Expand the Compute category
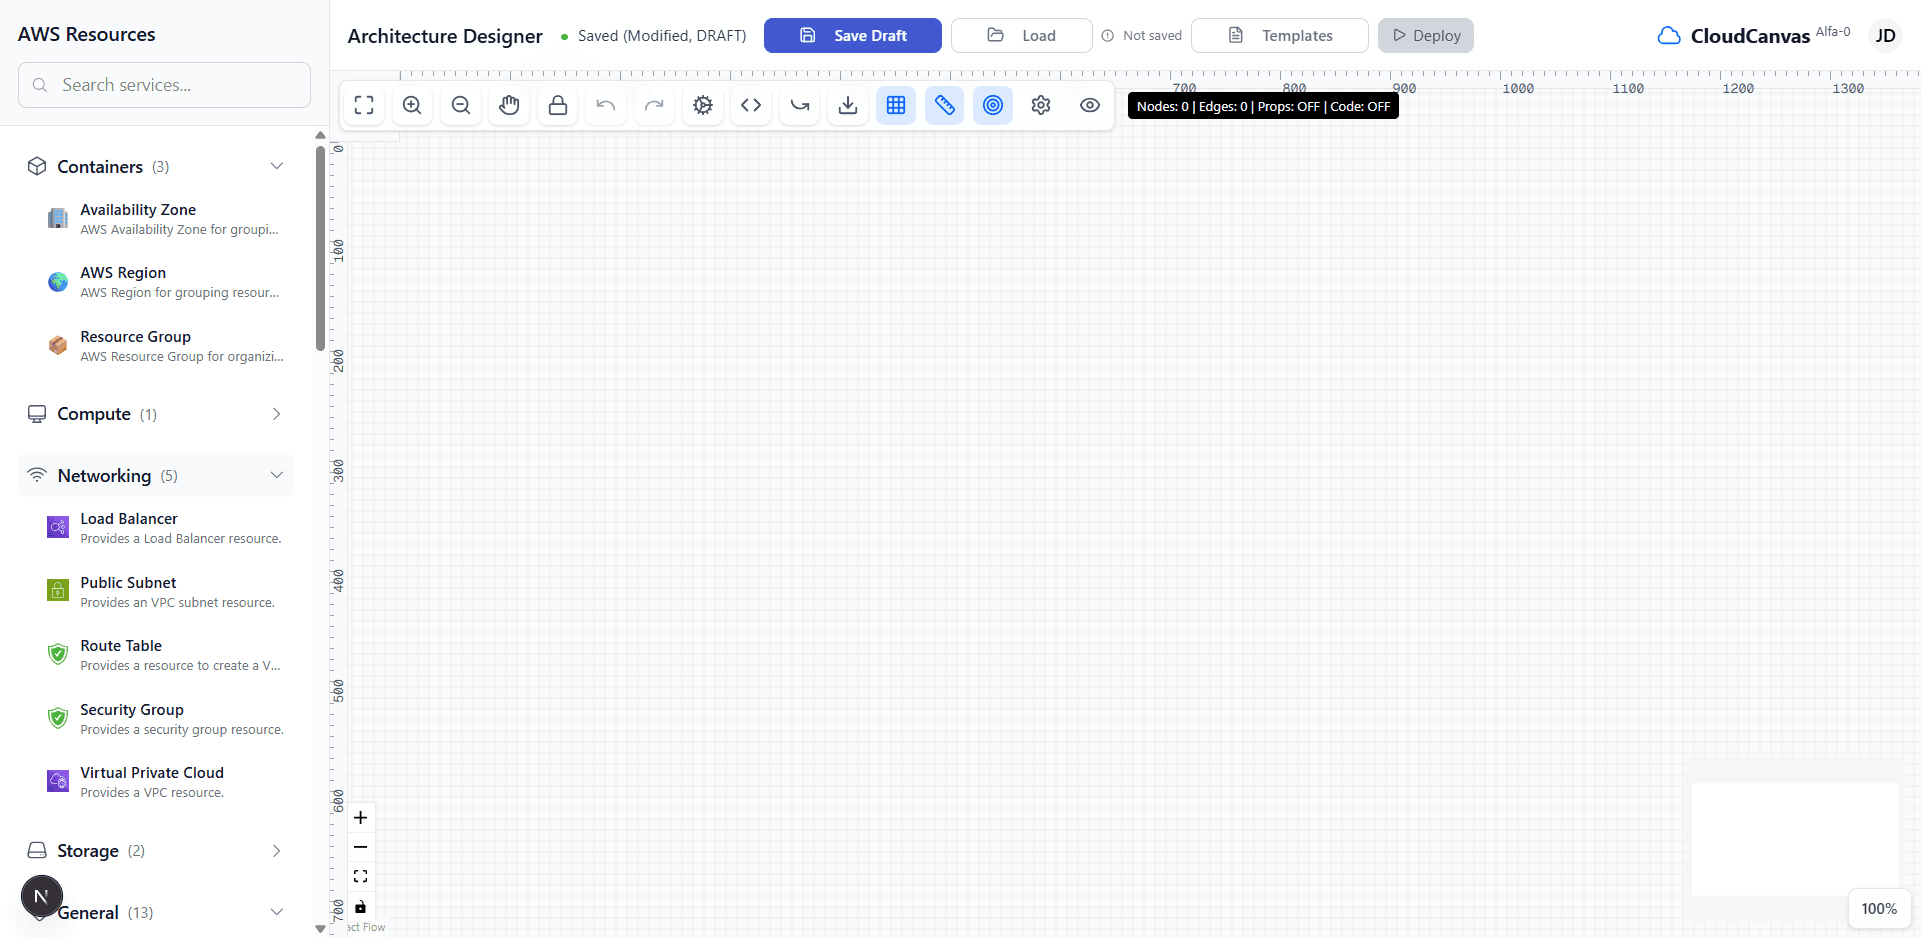The image size is (1921, 938). click(276, 414)
